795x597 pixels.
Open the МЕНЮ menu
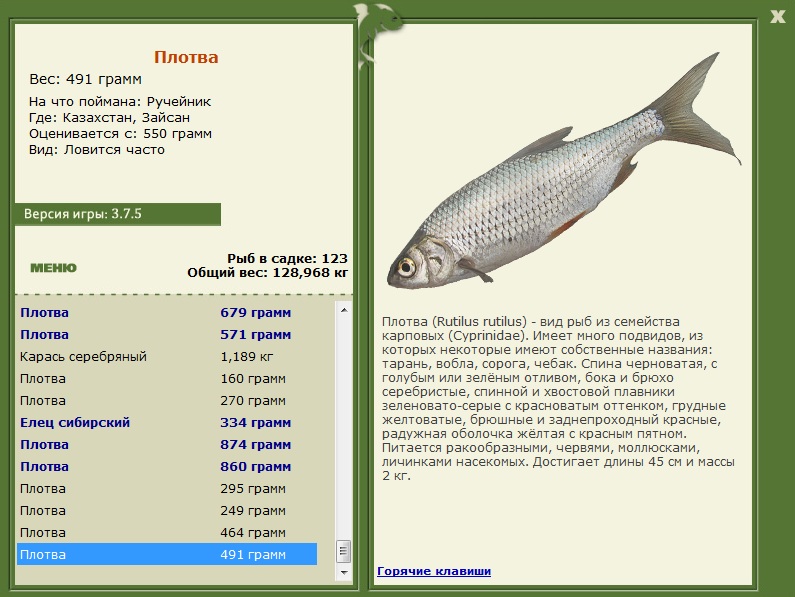pos(53,268)
